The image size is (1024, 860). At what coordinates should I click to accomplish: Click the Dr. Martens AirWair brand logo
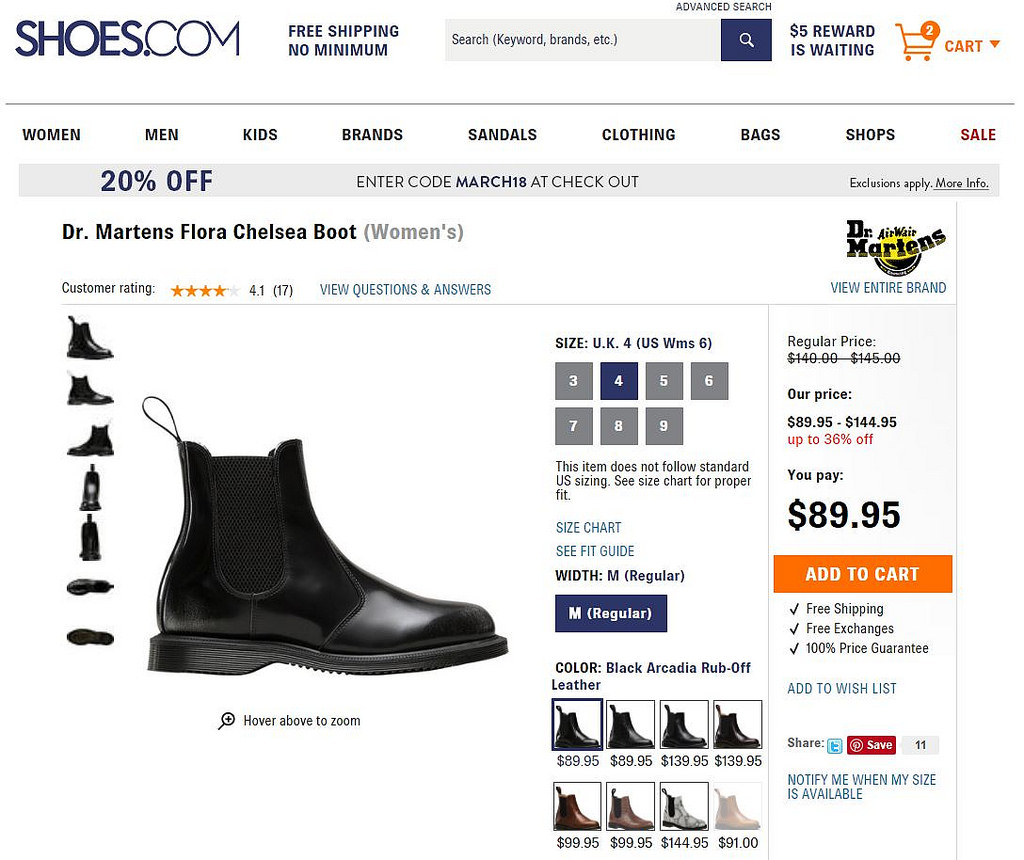895,247
